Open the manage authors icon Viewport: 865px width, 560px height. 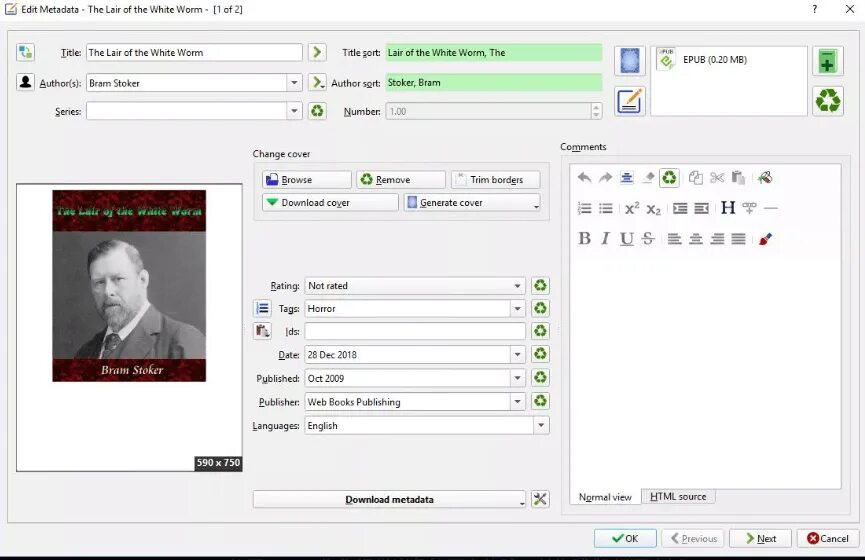[25, 82]
